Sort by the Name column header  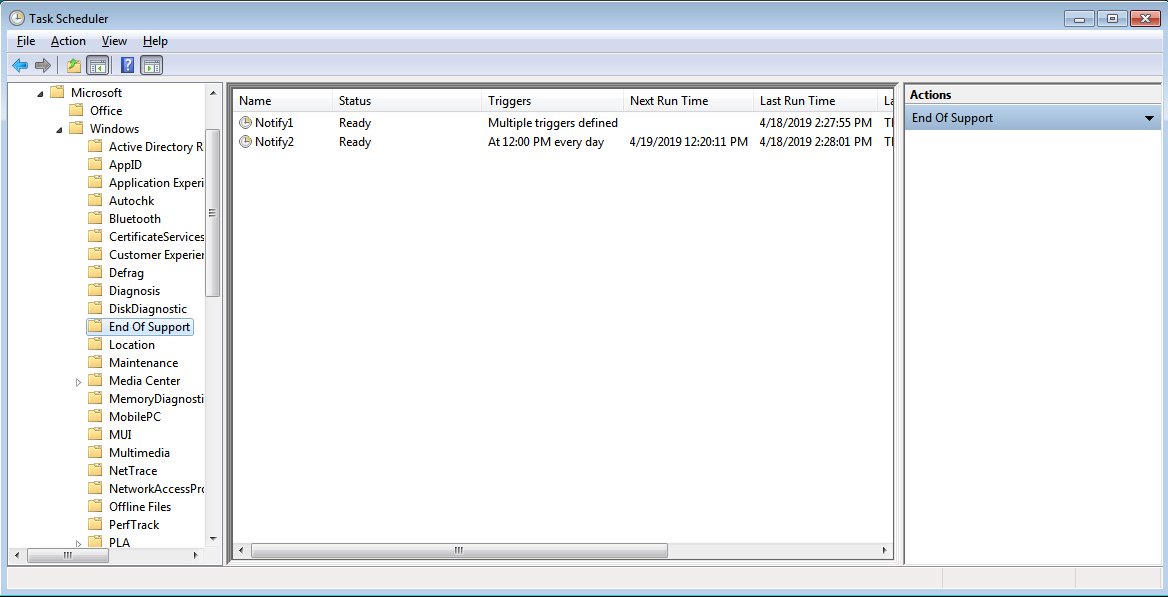coord(282,101)
